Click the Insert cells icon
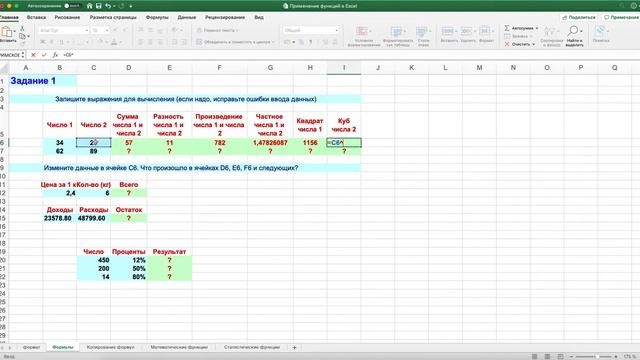 (448, 31)
